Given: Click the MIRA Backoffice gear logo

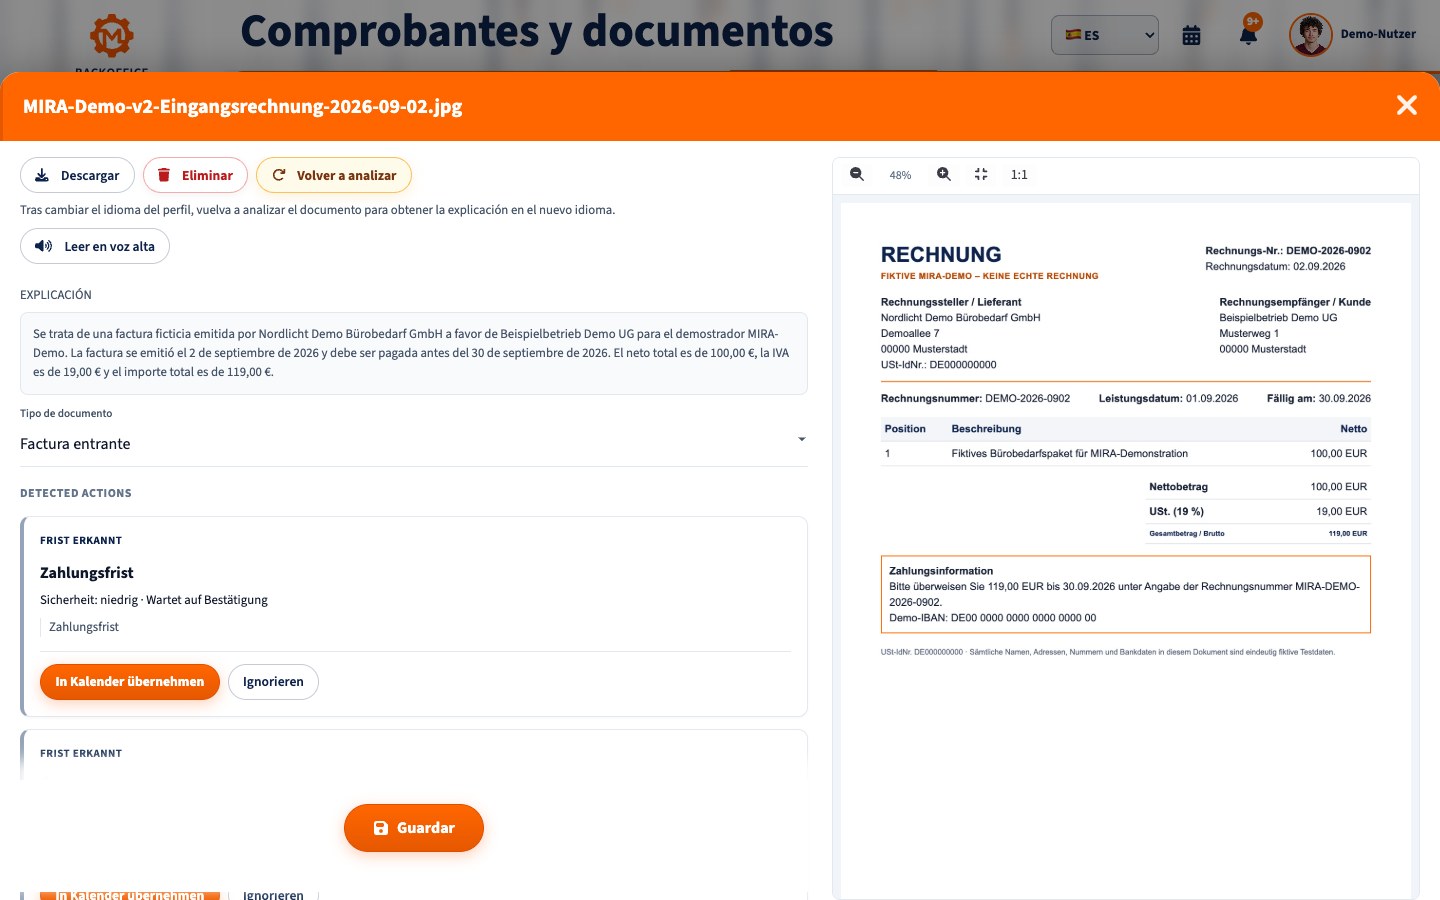Looking at the screenshot, I should pos(112,37).
